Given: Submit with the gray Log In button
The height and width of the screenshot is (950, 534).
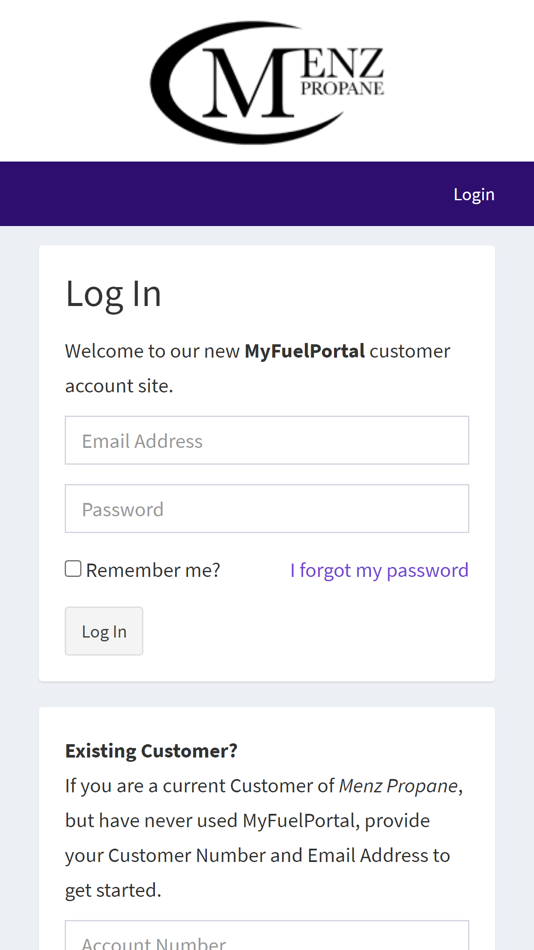Looking at the screenshot, I should [104, 631].
